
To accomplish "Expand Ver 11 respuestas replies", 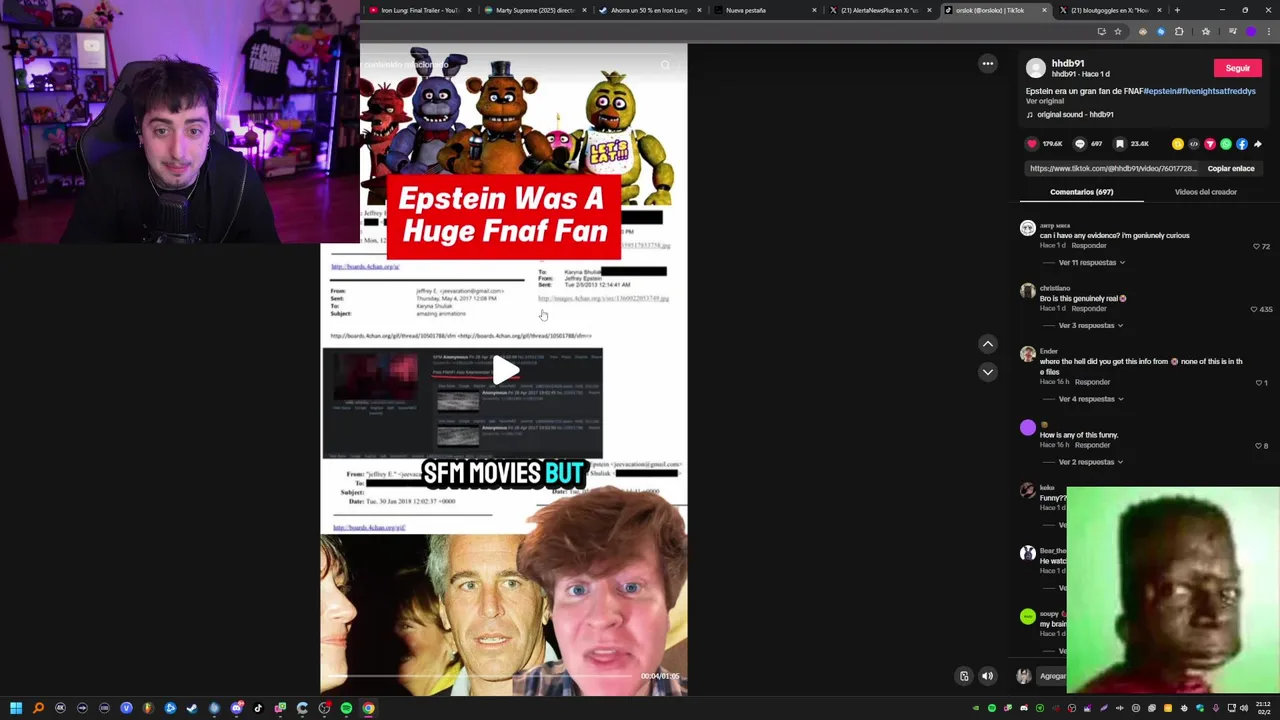I will (1091, 263).
